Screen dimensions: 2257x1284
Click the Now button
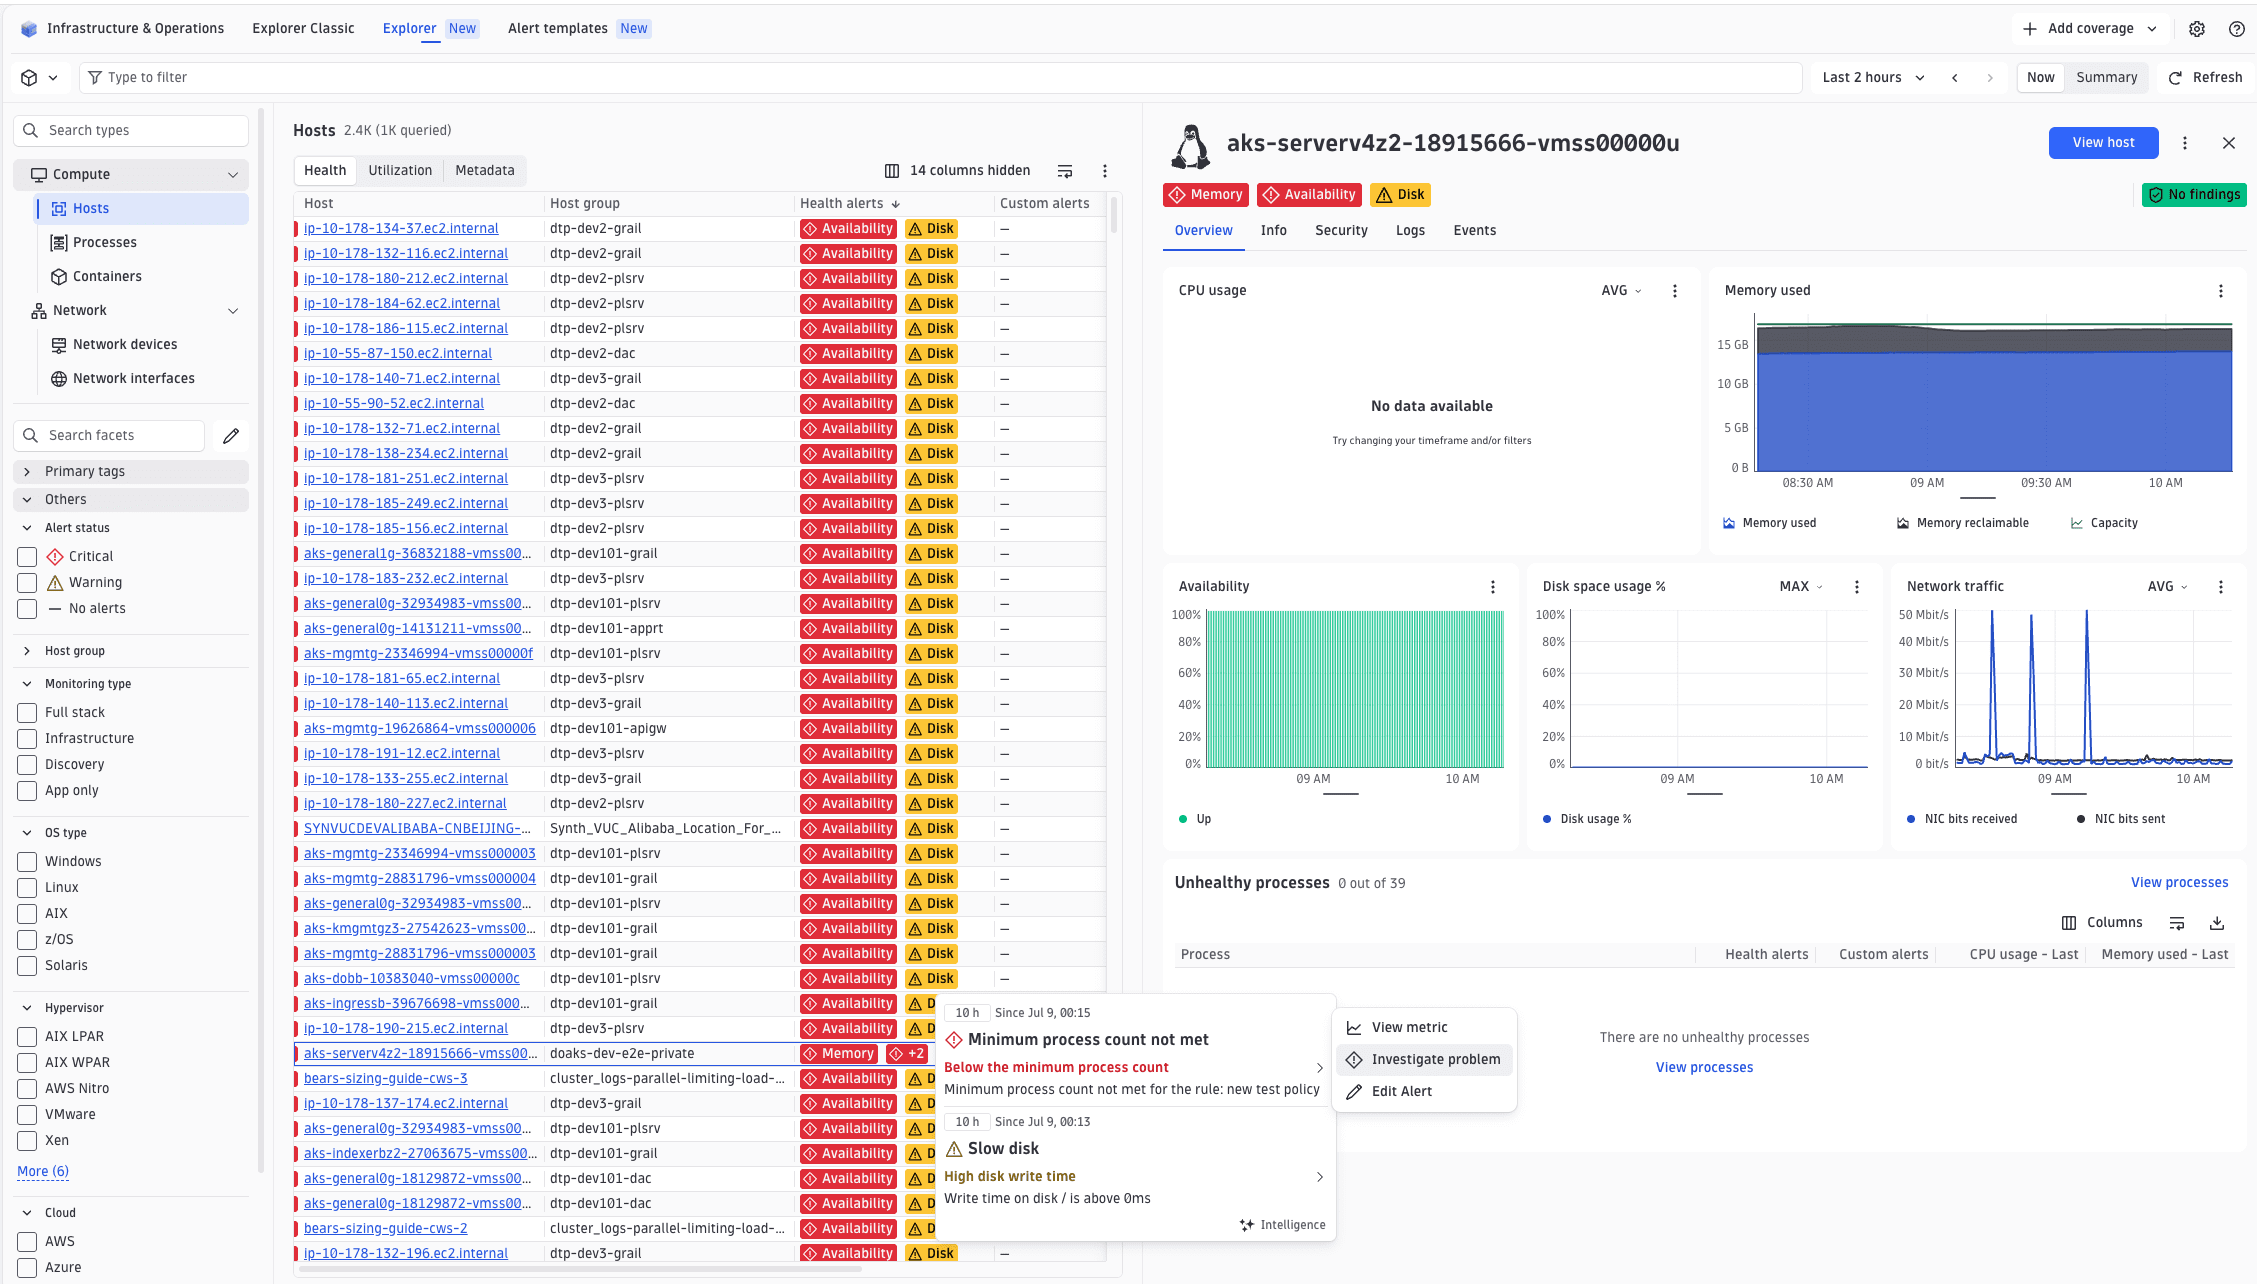[2040, 77]
